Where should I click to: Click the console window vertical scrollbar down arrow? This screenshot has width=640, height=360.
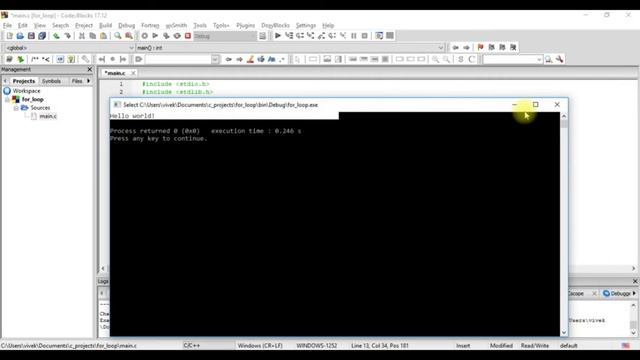click(564, 332)
